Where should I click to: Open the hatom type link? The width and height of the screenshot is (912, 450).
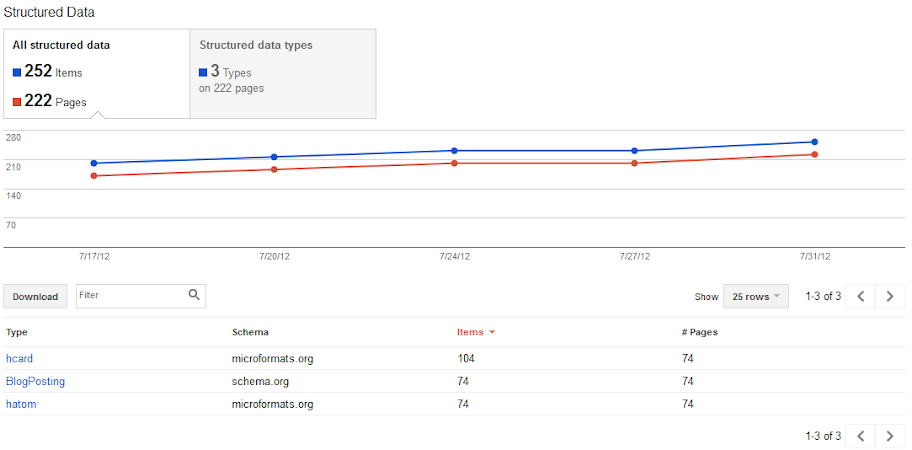pyautogui.click(x=21, y=404)
